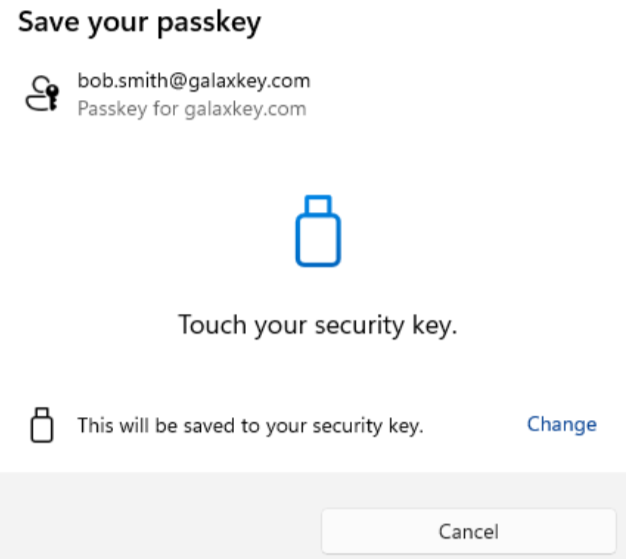Click Change to pick another save location
The width and height of the screenshot is (626, 559).
pyautogui.click(x=561, y=424)
